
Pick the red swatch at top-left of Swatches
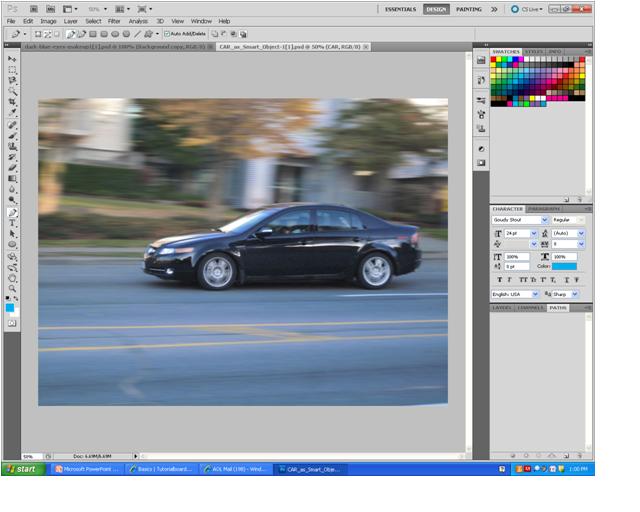pyautogui.click(x=493, y=60)
